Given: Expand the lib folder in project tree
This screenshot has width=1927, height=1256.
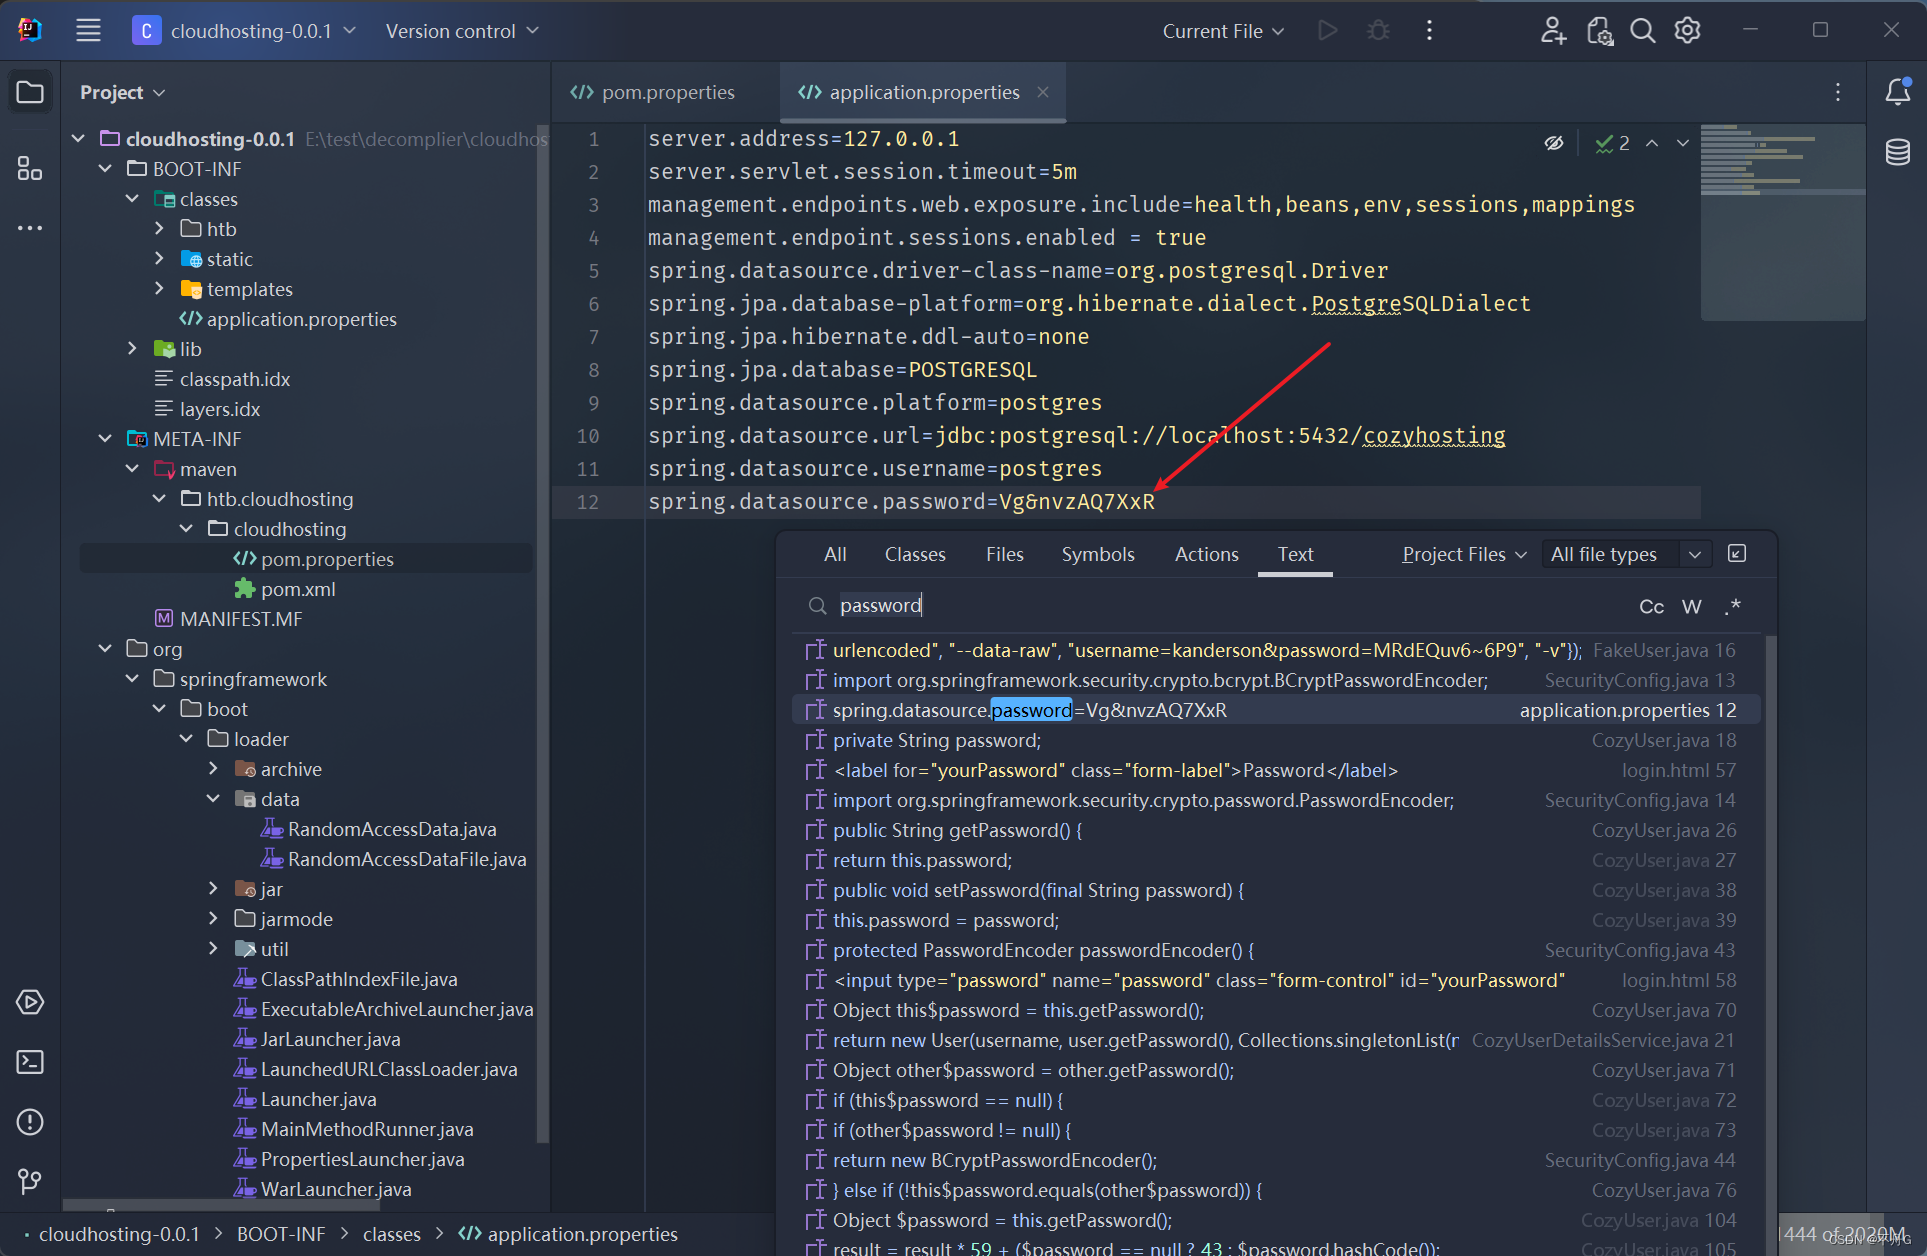Looking at the screenshot, I should (132, 349).
